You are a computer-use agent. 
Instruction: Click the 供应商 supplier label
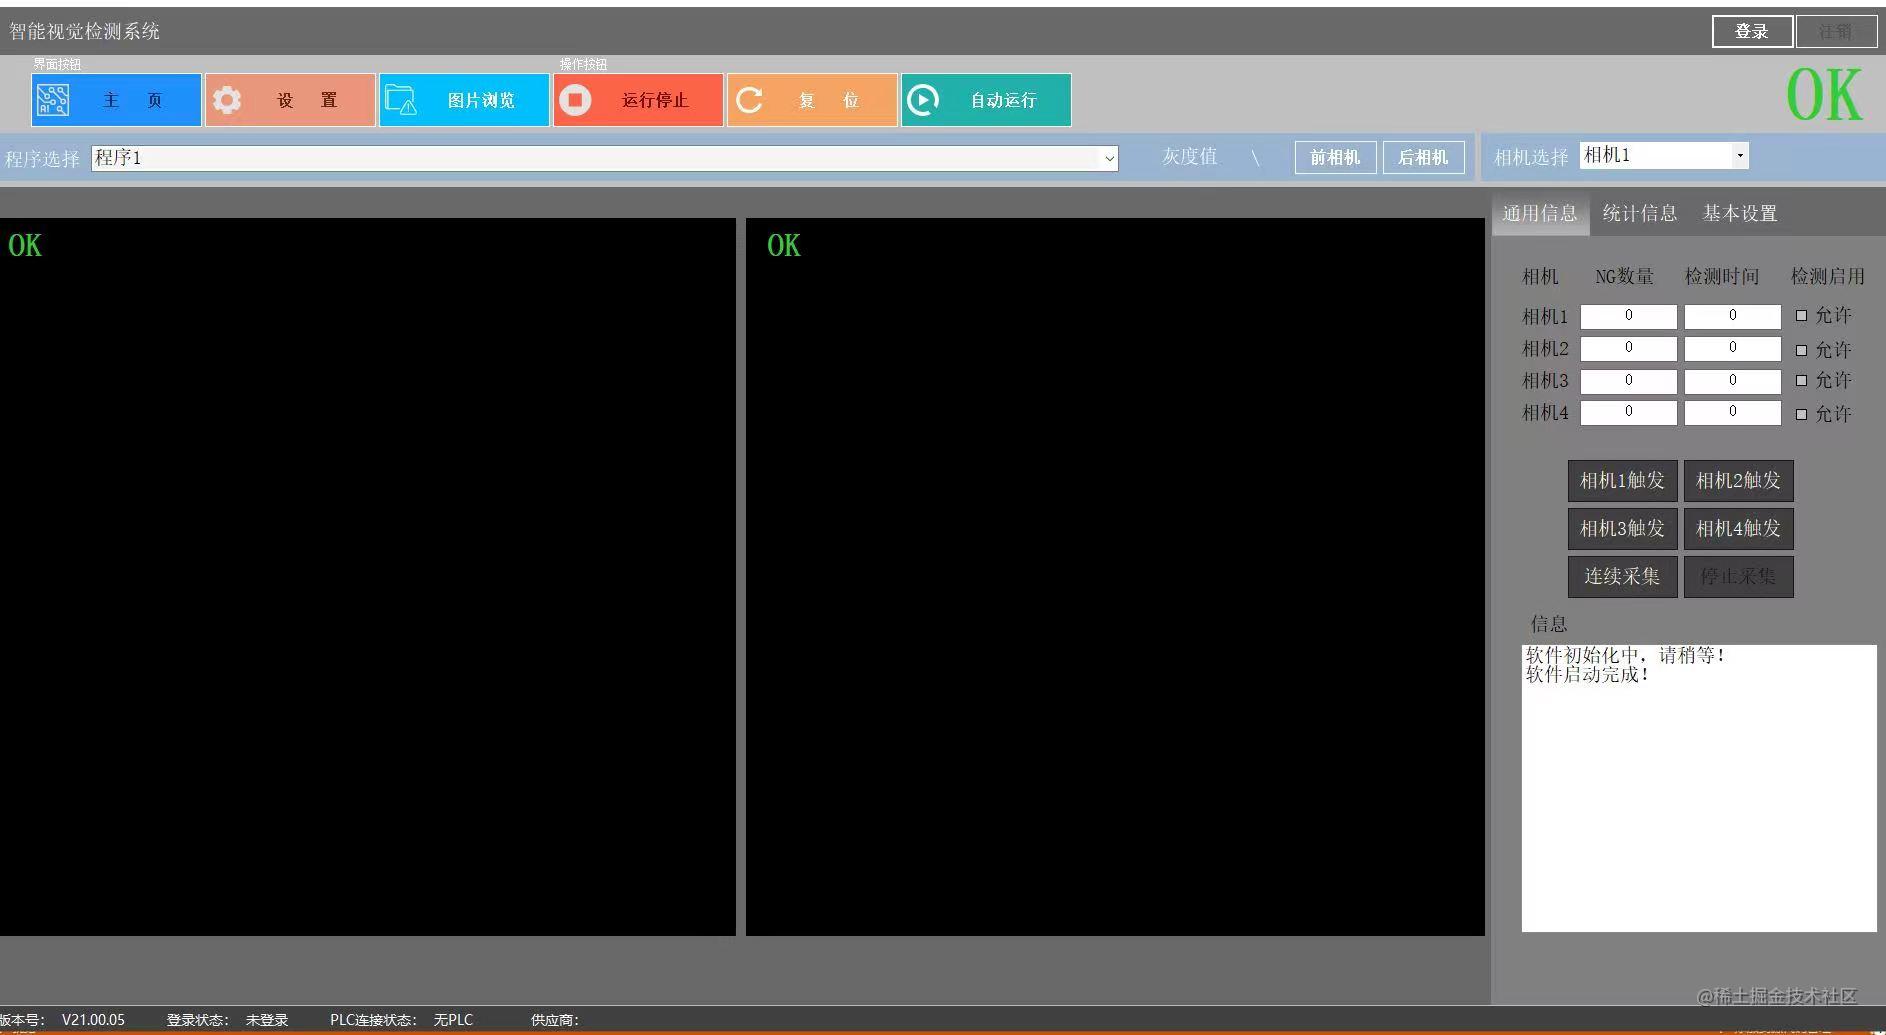[555, 1020]
